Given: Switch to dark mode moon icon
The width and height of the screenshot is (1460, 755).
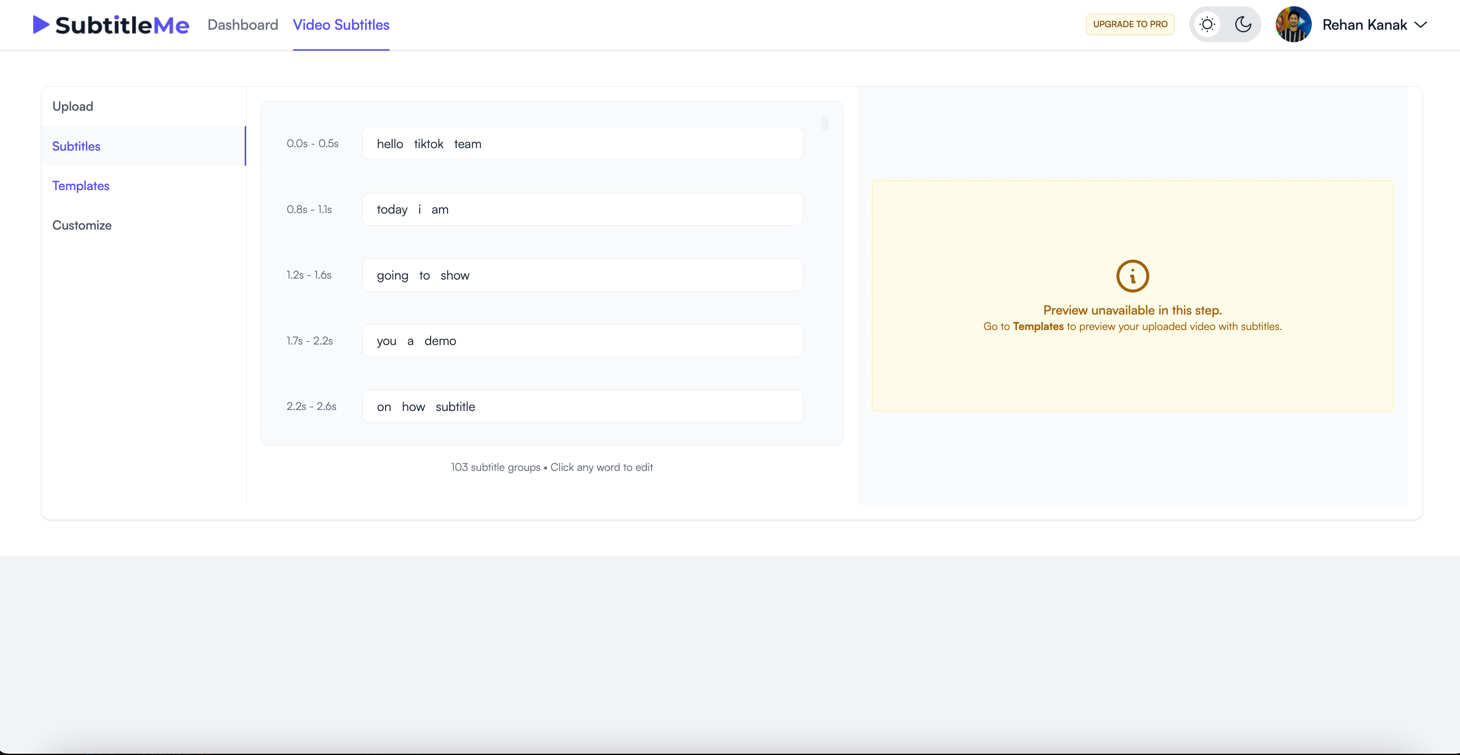Looking at the screenshot, I should click(x=1243, y=25).
